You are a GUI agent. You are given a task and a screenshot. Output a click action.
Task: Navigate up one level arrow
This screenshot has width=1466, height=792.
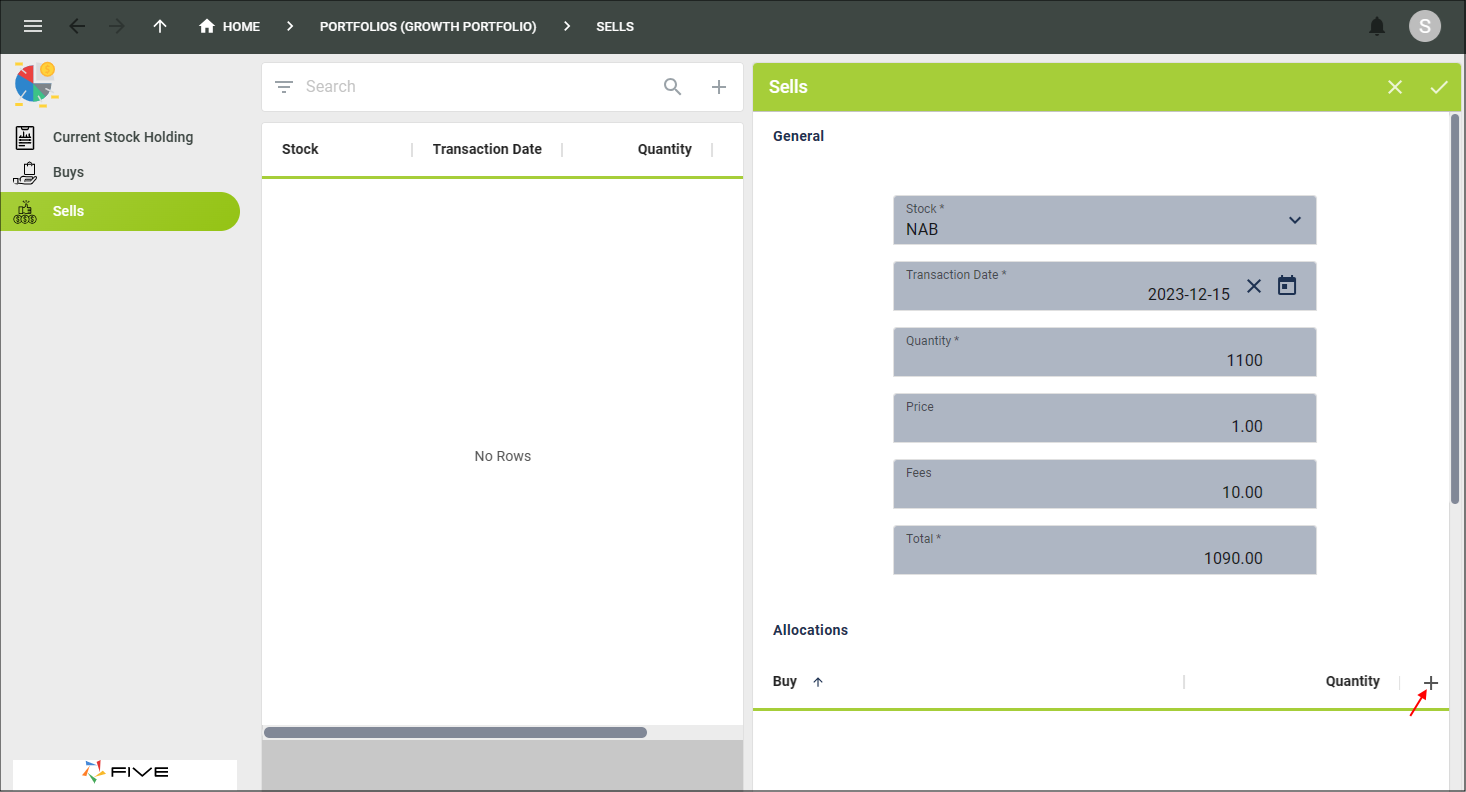pos(160,27)
